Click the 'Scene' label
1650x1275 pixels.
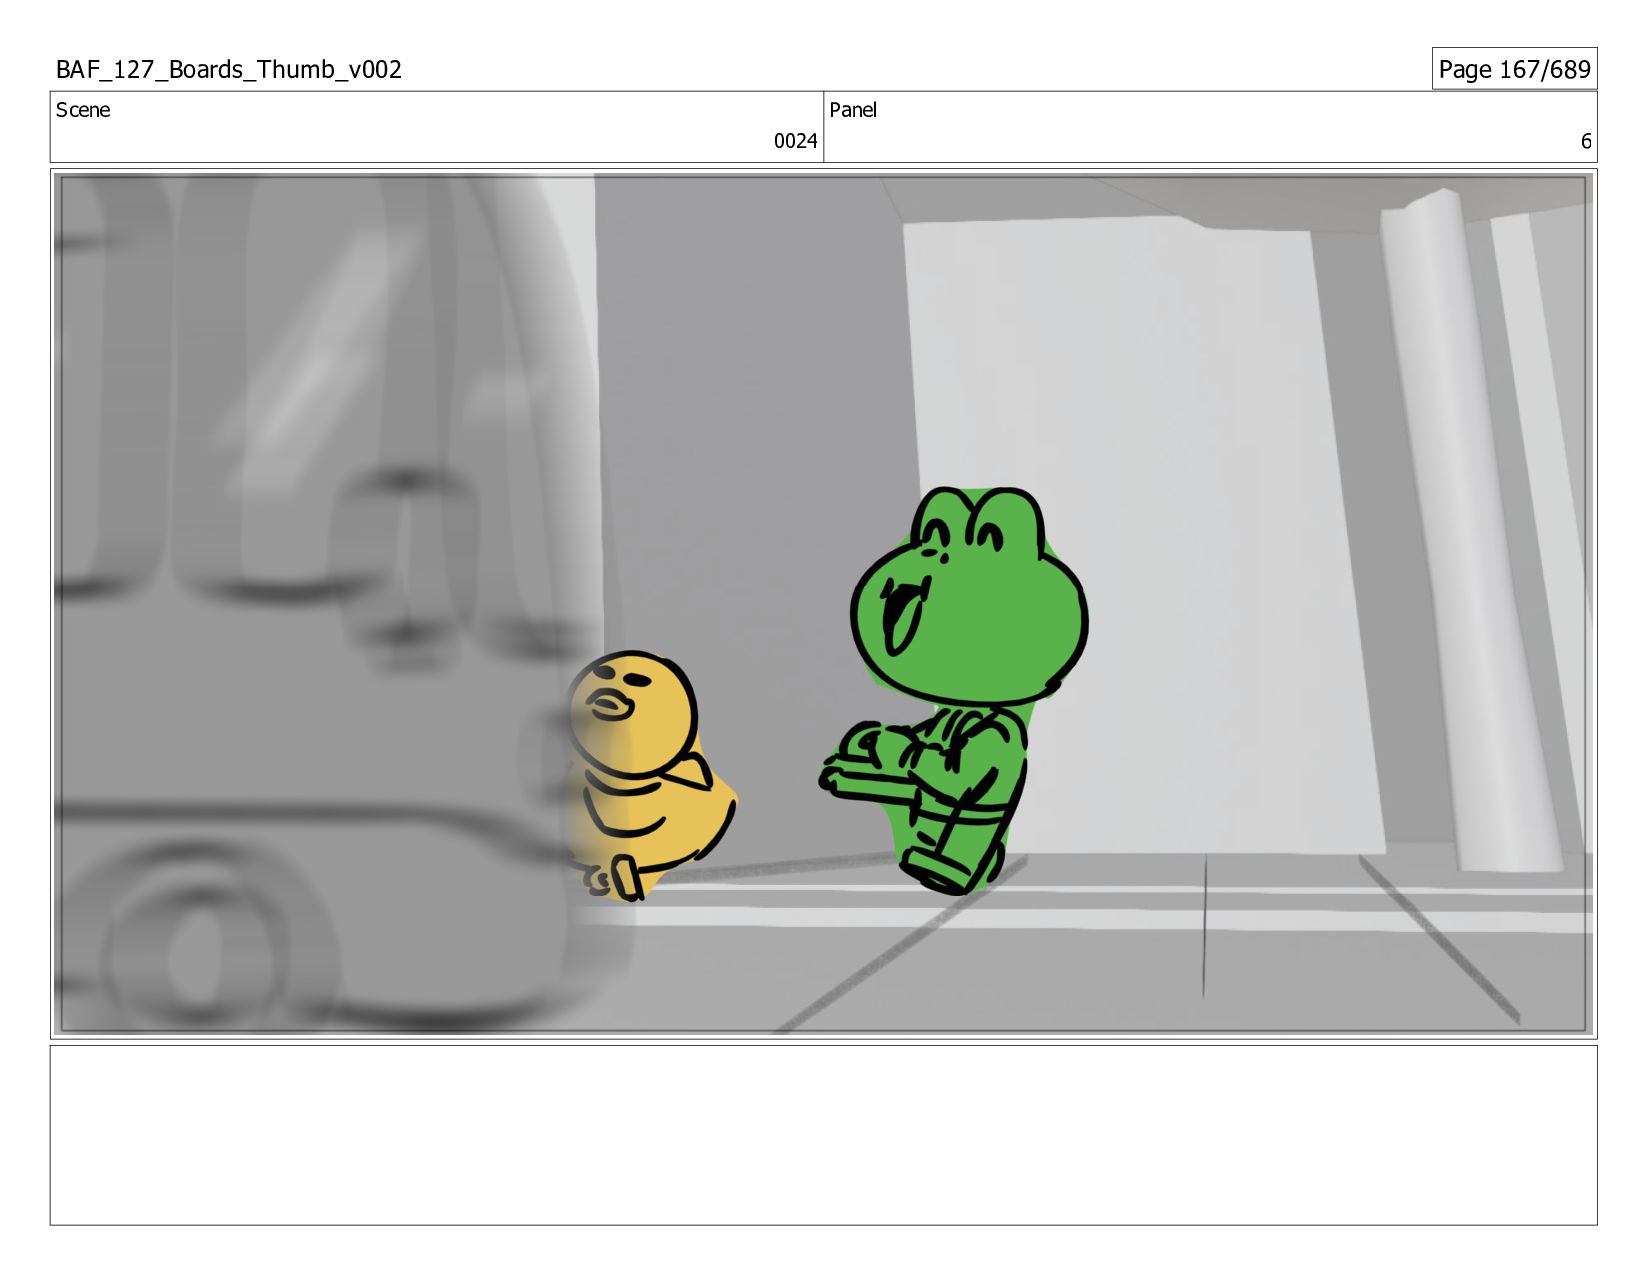[x=83, y=110]
